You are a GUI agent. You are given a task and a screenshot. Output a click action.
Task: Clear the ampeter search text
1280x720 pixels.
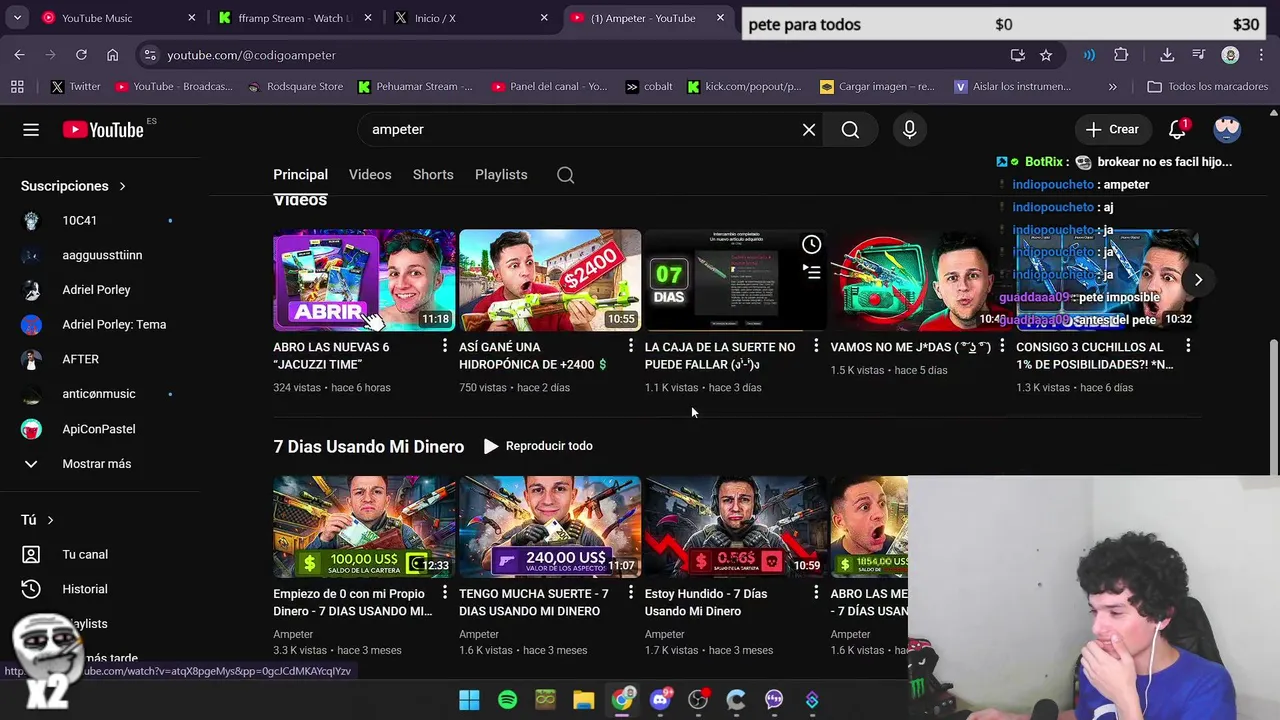tap(809, 129)
